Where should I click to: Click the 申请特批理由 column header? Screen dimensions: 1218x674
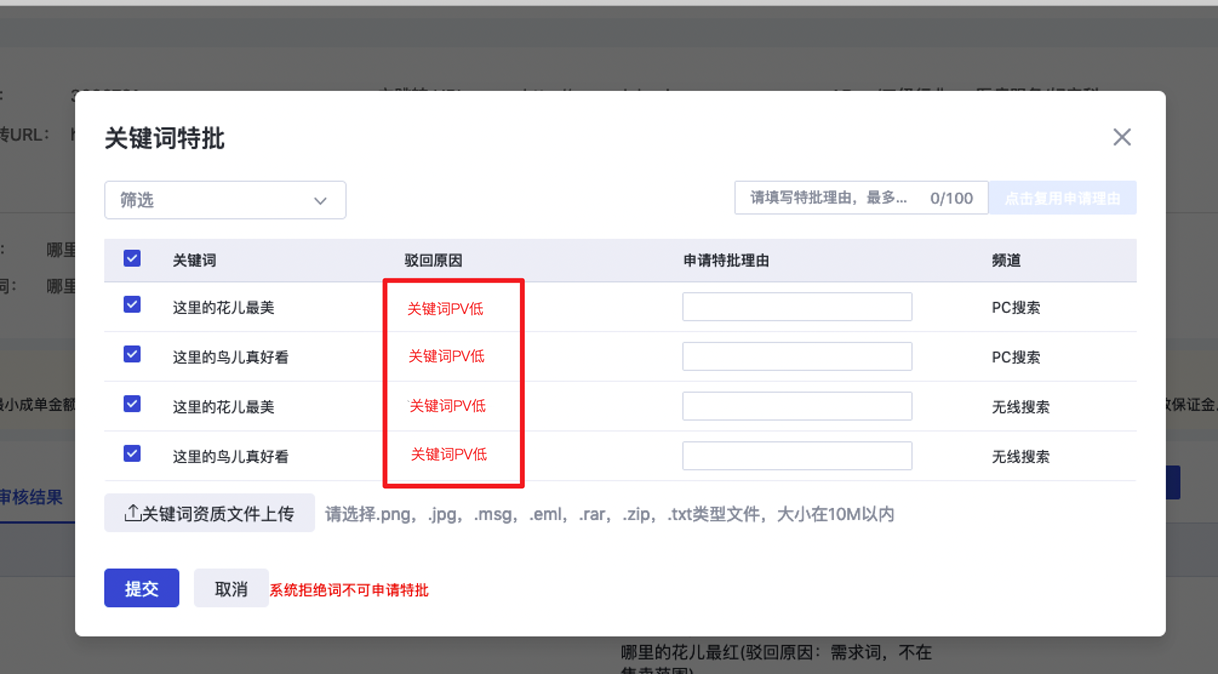(726, 260)
